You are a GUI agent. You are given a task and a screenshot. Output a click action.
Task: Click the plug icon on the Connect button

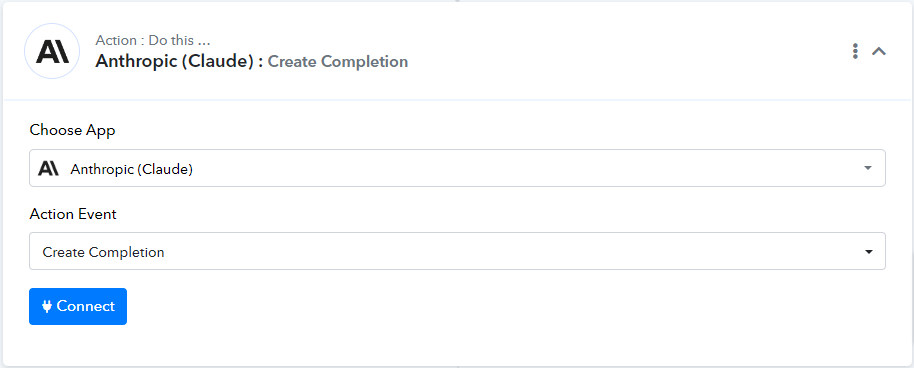tap(47, 306)
